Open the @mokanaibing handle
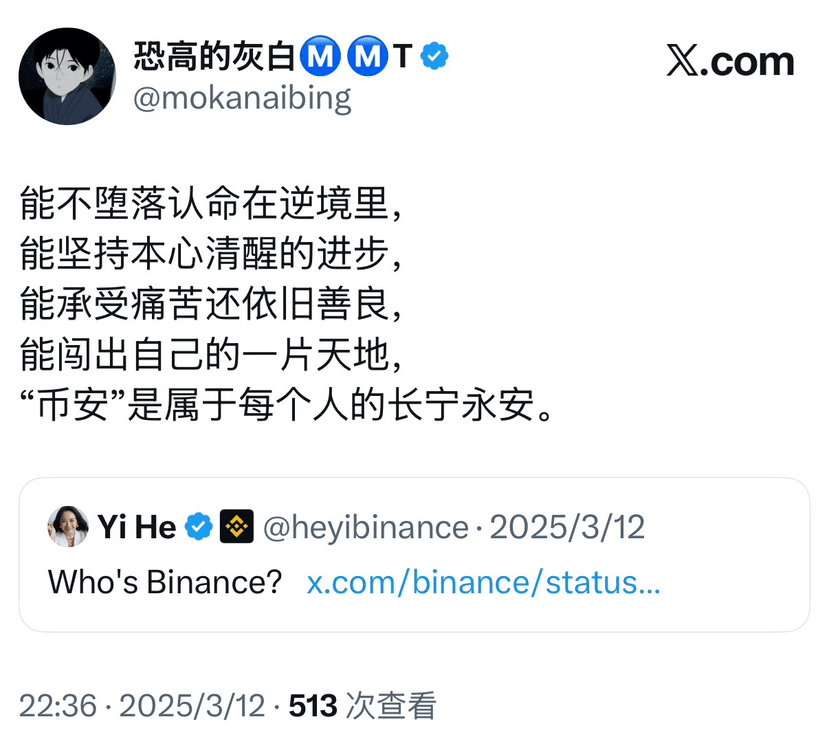Image resolution: width=829 pixels, height=750 pixels. coord(242,98)
